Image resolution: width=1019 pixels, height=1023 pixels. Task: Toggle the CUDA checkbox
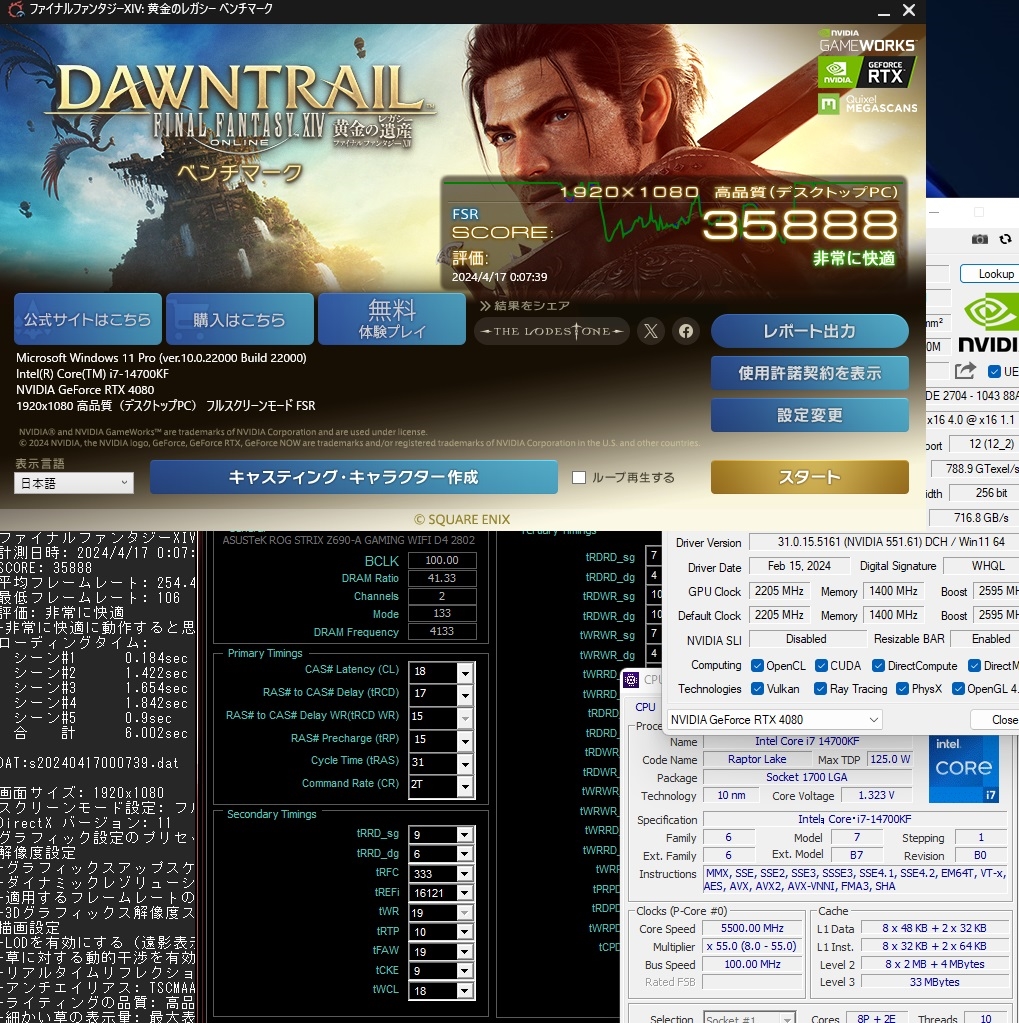click(x=821, y=665)
